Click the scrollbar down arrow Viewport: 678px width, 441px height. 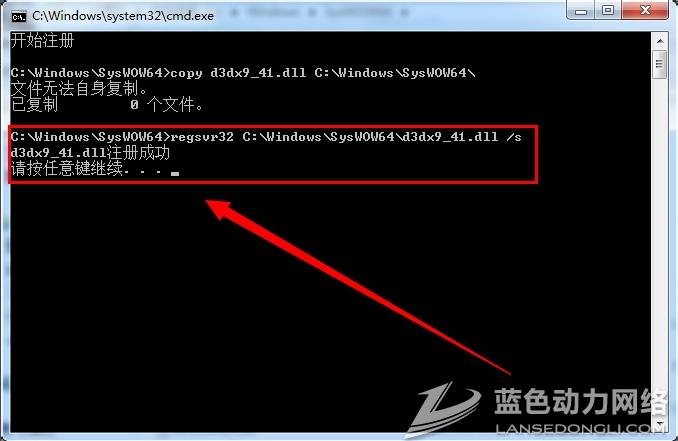(660, 424)
